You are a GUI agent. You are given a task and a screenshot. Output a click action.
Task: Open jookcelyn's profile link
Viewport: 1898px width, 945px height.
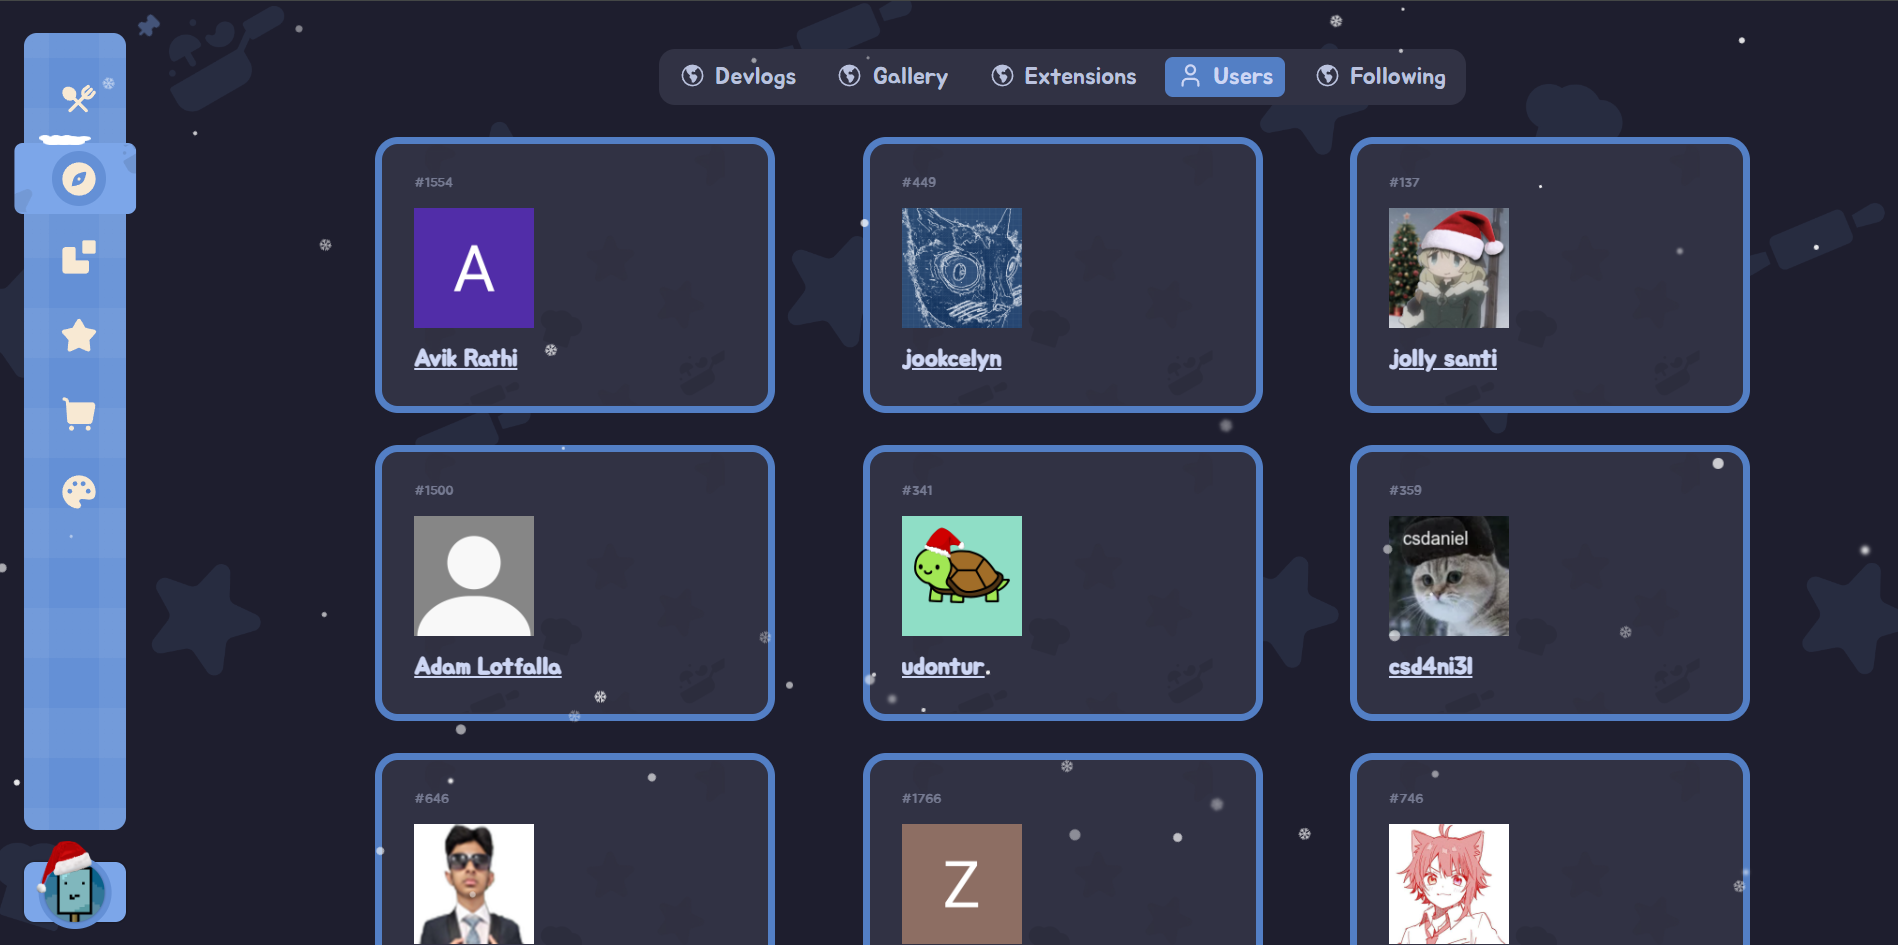point(951,358)
